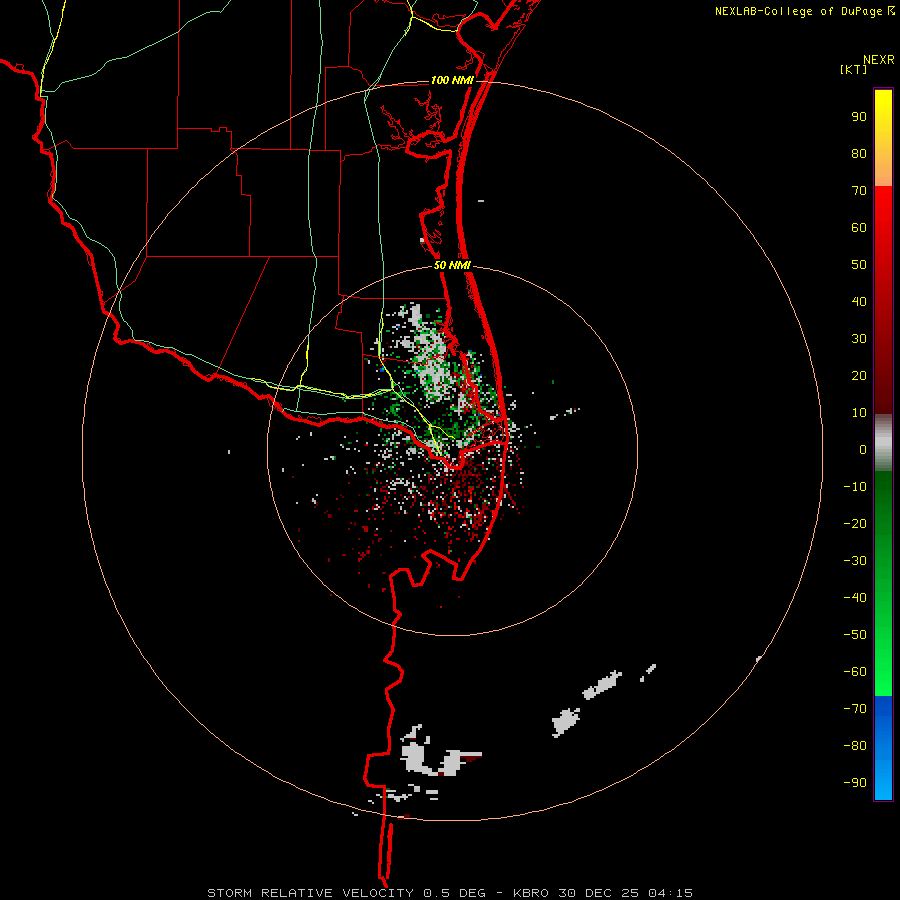Click the 10 value on velocity scale
The width and height of the screenshot is (900, 900).
tap(859, 413)
